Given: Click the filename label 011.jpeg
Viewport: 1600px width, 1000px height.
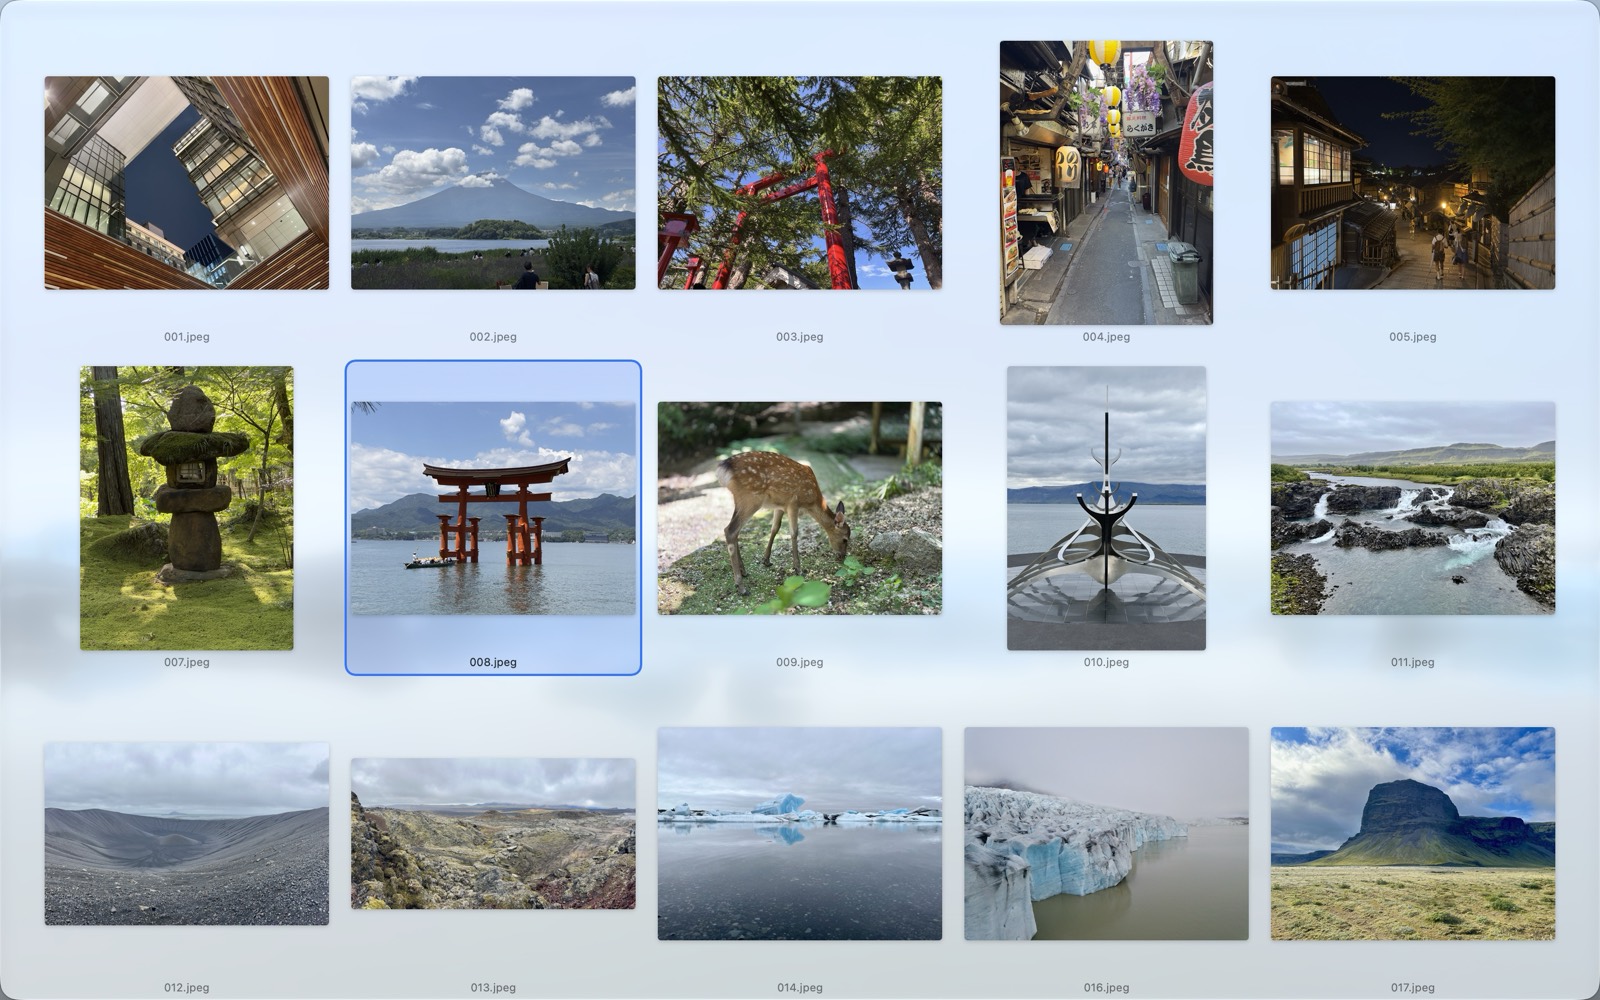Looking at the screenshot, I should [x=1413, y=662].
